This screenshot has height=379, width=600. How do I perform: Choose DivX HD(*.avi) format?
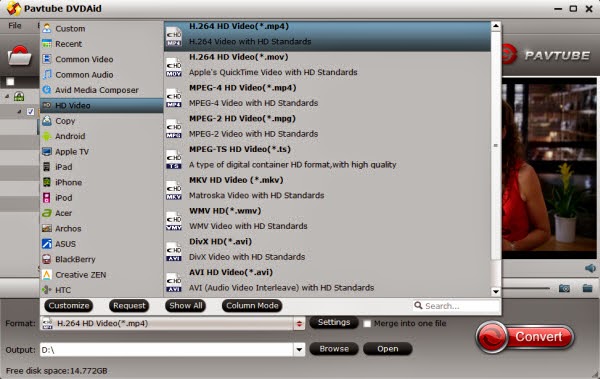tap(327, 252)
